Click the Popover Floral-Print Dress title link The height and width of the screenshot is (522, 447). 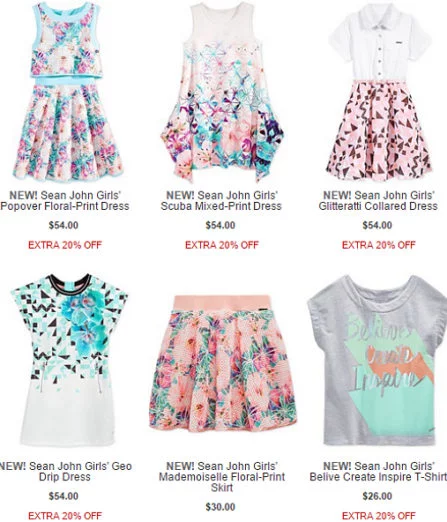click(x=65, y=201)
